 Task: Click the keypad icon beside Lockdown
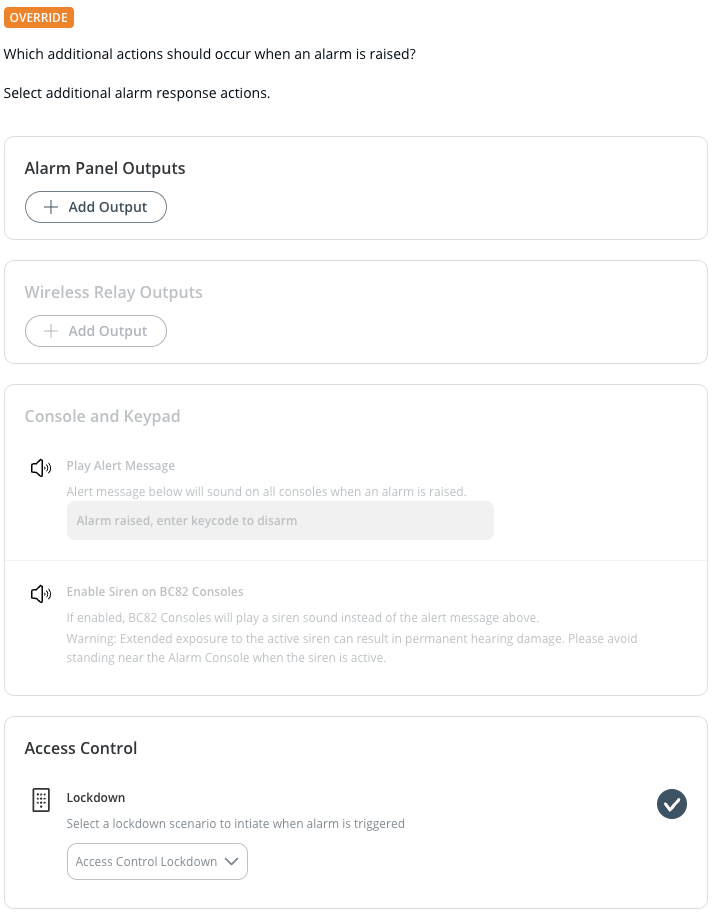[41, 800]
